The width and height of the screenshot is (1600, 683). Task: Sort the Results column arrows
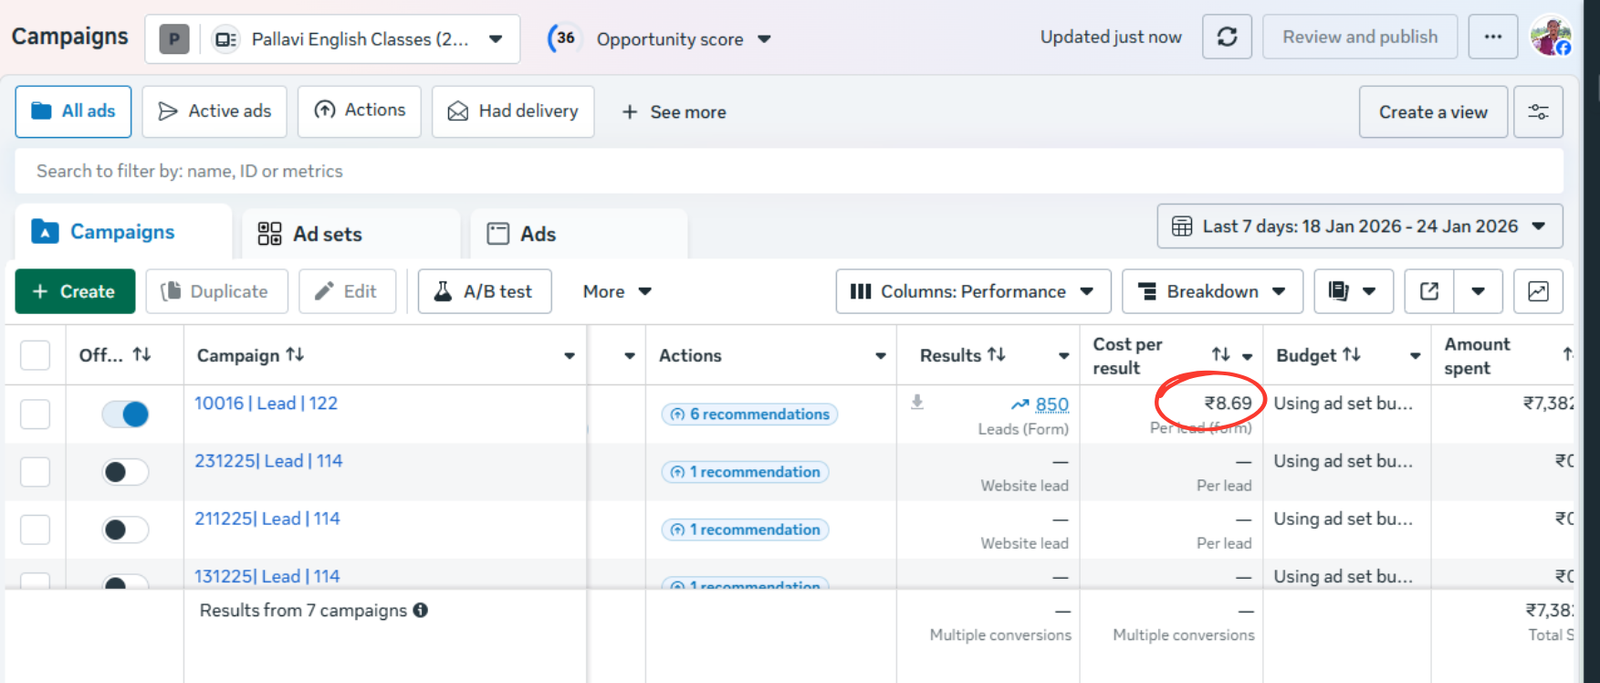coord(996,354)
